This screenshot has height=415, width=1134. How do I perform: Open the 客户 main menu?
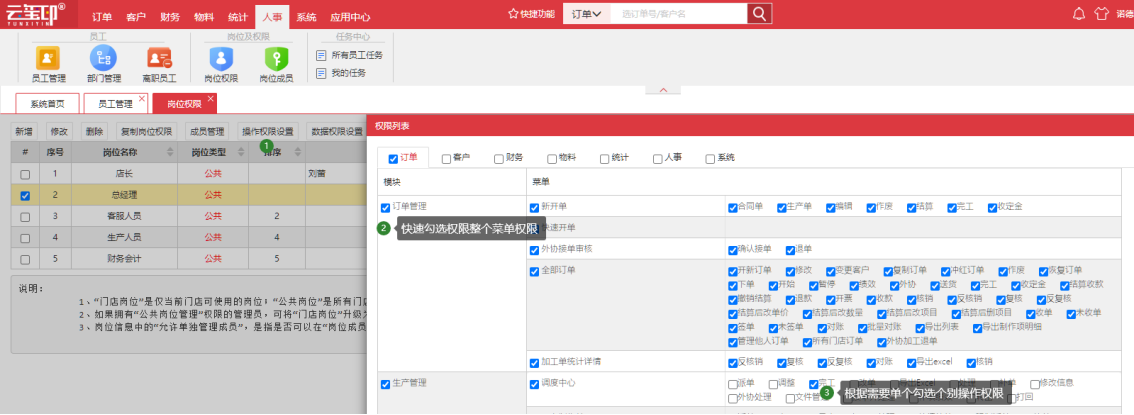point(135,17)
